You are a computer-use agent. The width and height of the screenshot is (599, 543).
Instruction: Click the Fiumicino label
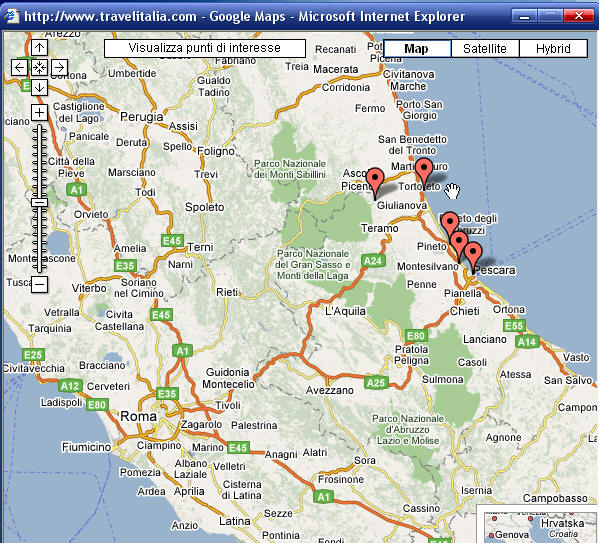pos(87,447)
